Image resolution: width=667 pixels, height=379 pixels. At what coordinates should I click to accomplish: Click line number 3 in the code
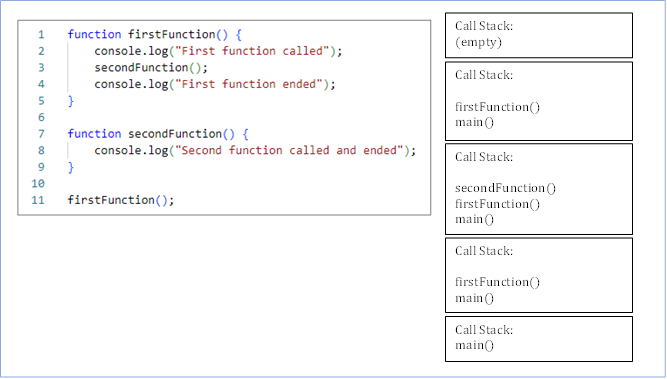41,68
